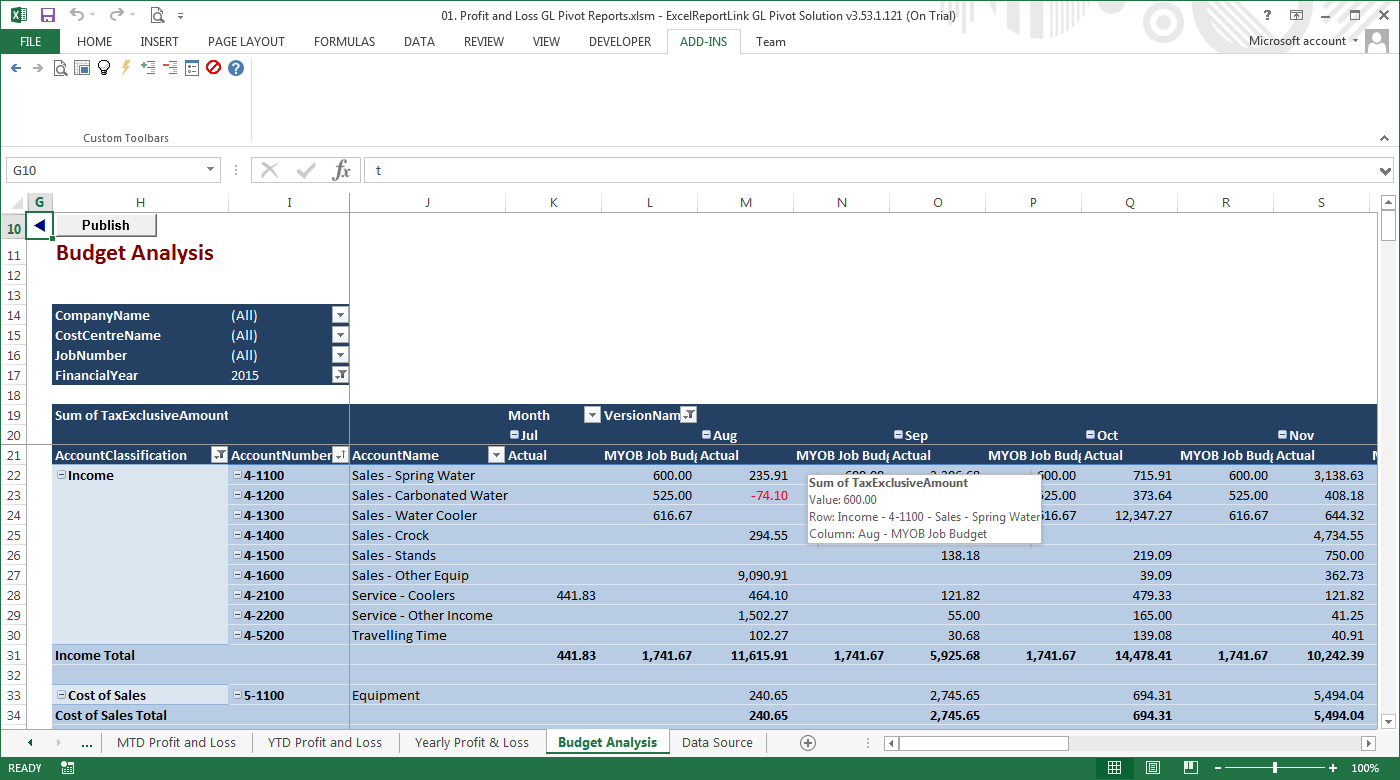Screen dimensions: 1400x780
Task: Collapse the Sep month column group
Action: (x=898, y=435)
